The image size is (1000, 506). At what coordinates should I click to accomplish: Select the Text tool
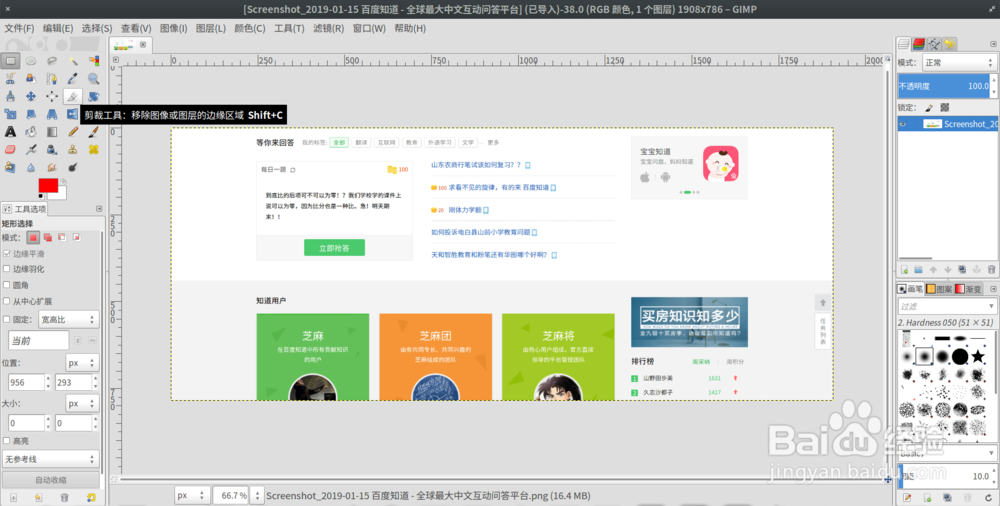(10, 132)
